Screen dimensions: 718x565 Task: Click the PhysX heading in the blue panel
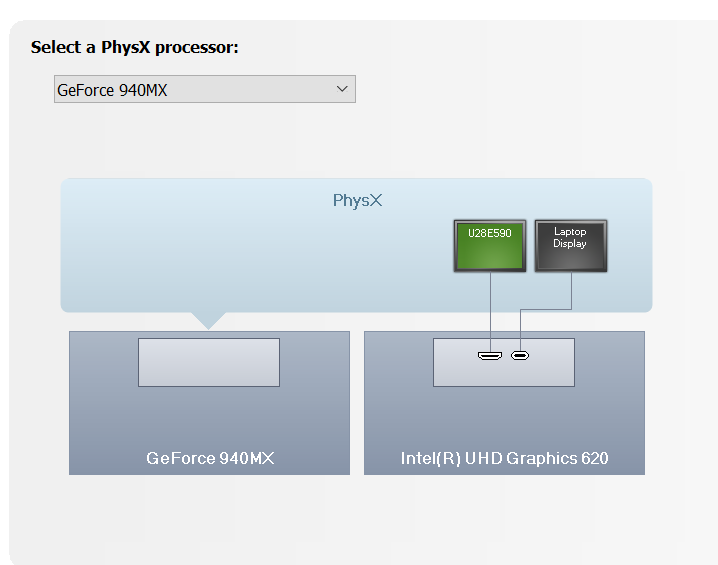pyautogui.click(x=357, y=201)
